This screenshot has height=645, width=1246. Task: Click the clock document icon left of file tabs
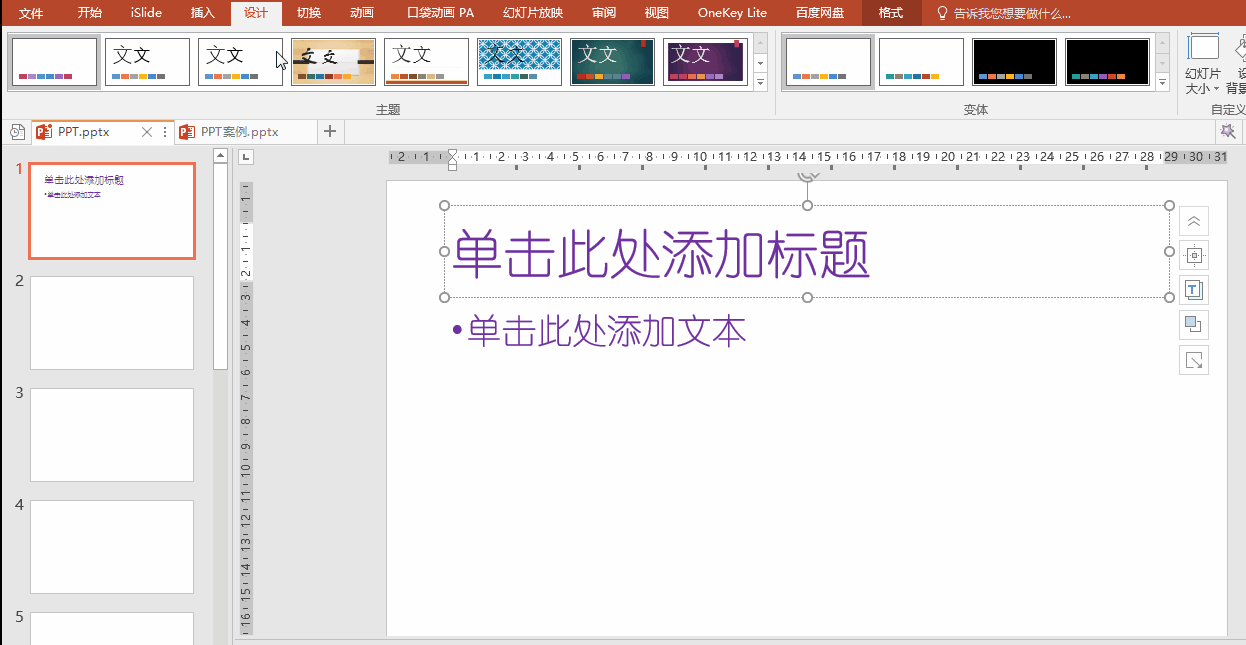[17, 131]
